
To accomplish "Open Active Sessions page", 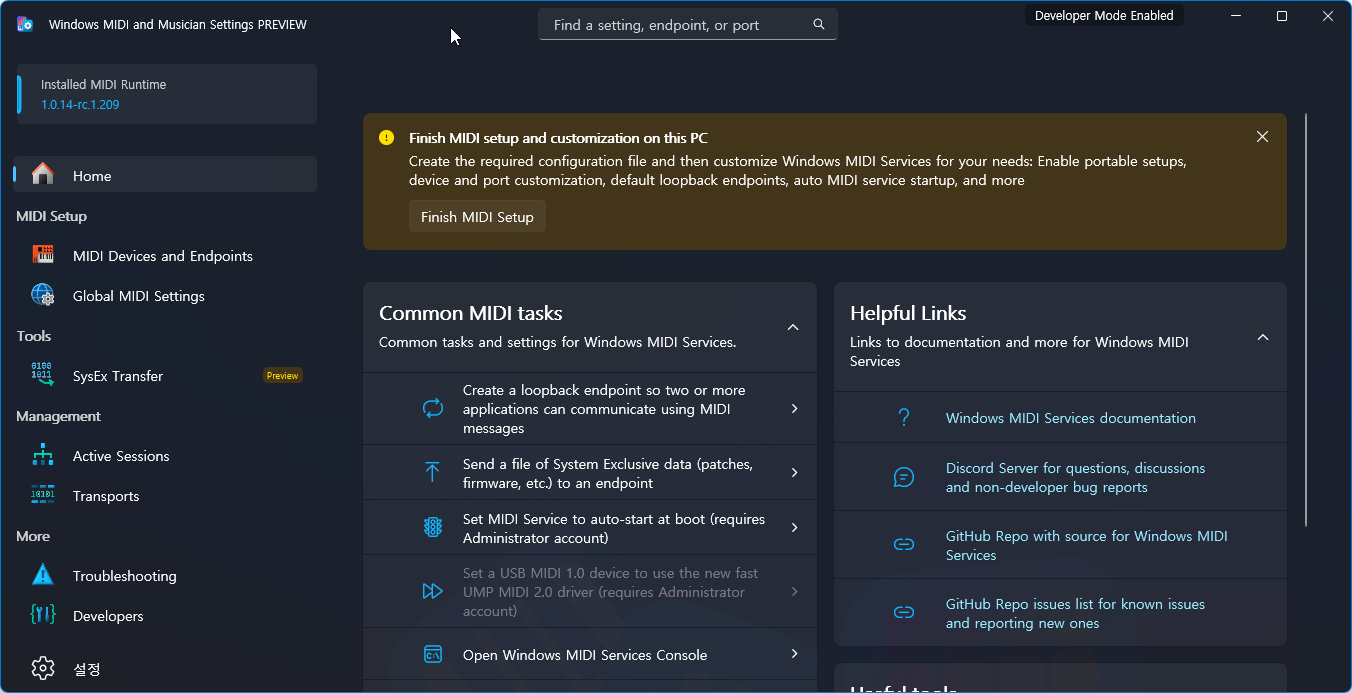I will pyautogui.click(x=165, y=456).
